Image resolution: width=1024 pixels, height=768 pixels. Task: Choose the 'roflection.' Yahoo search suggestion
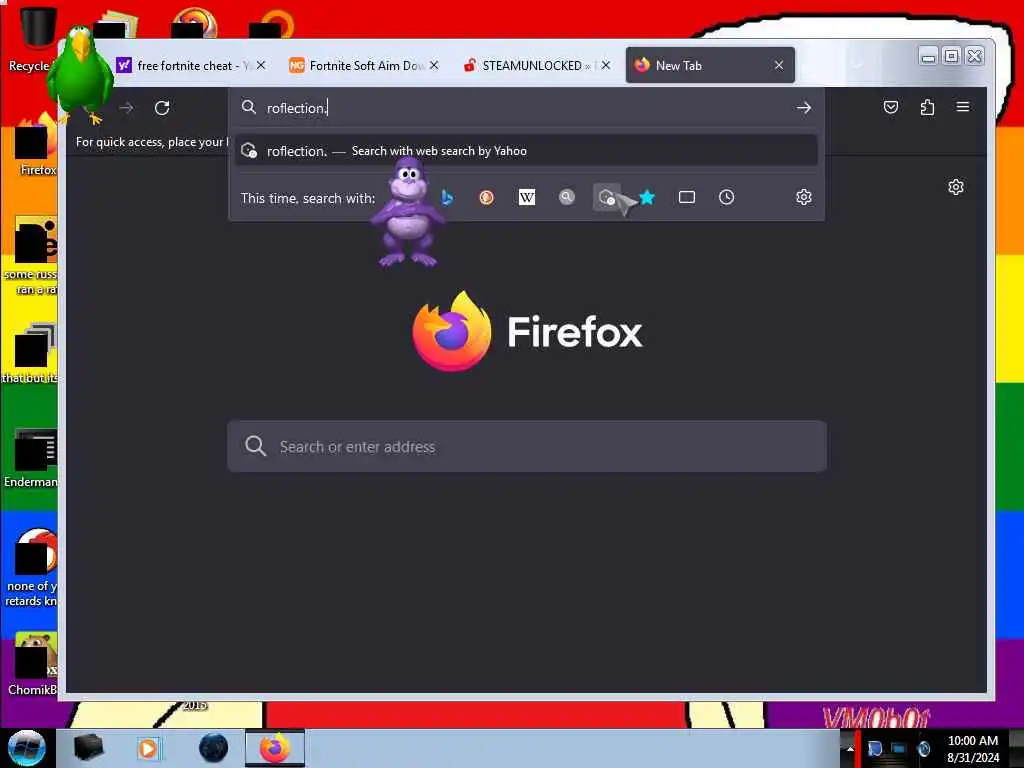pos(526,151)
